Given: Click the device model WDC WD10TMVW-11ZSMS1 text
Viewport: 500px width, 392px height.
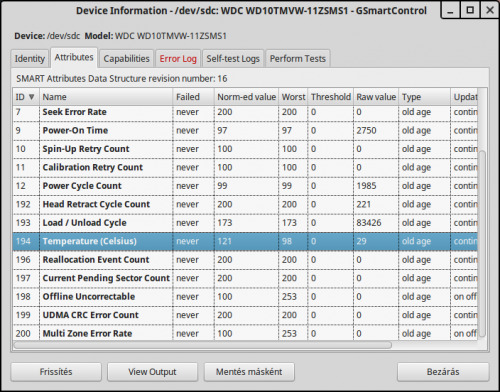Looking at the screenshot, I should click(171, 36).
